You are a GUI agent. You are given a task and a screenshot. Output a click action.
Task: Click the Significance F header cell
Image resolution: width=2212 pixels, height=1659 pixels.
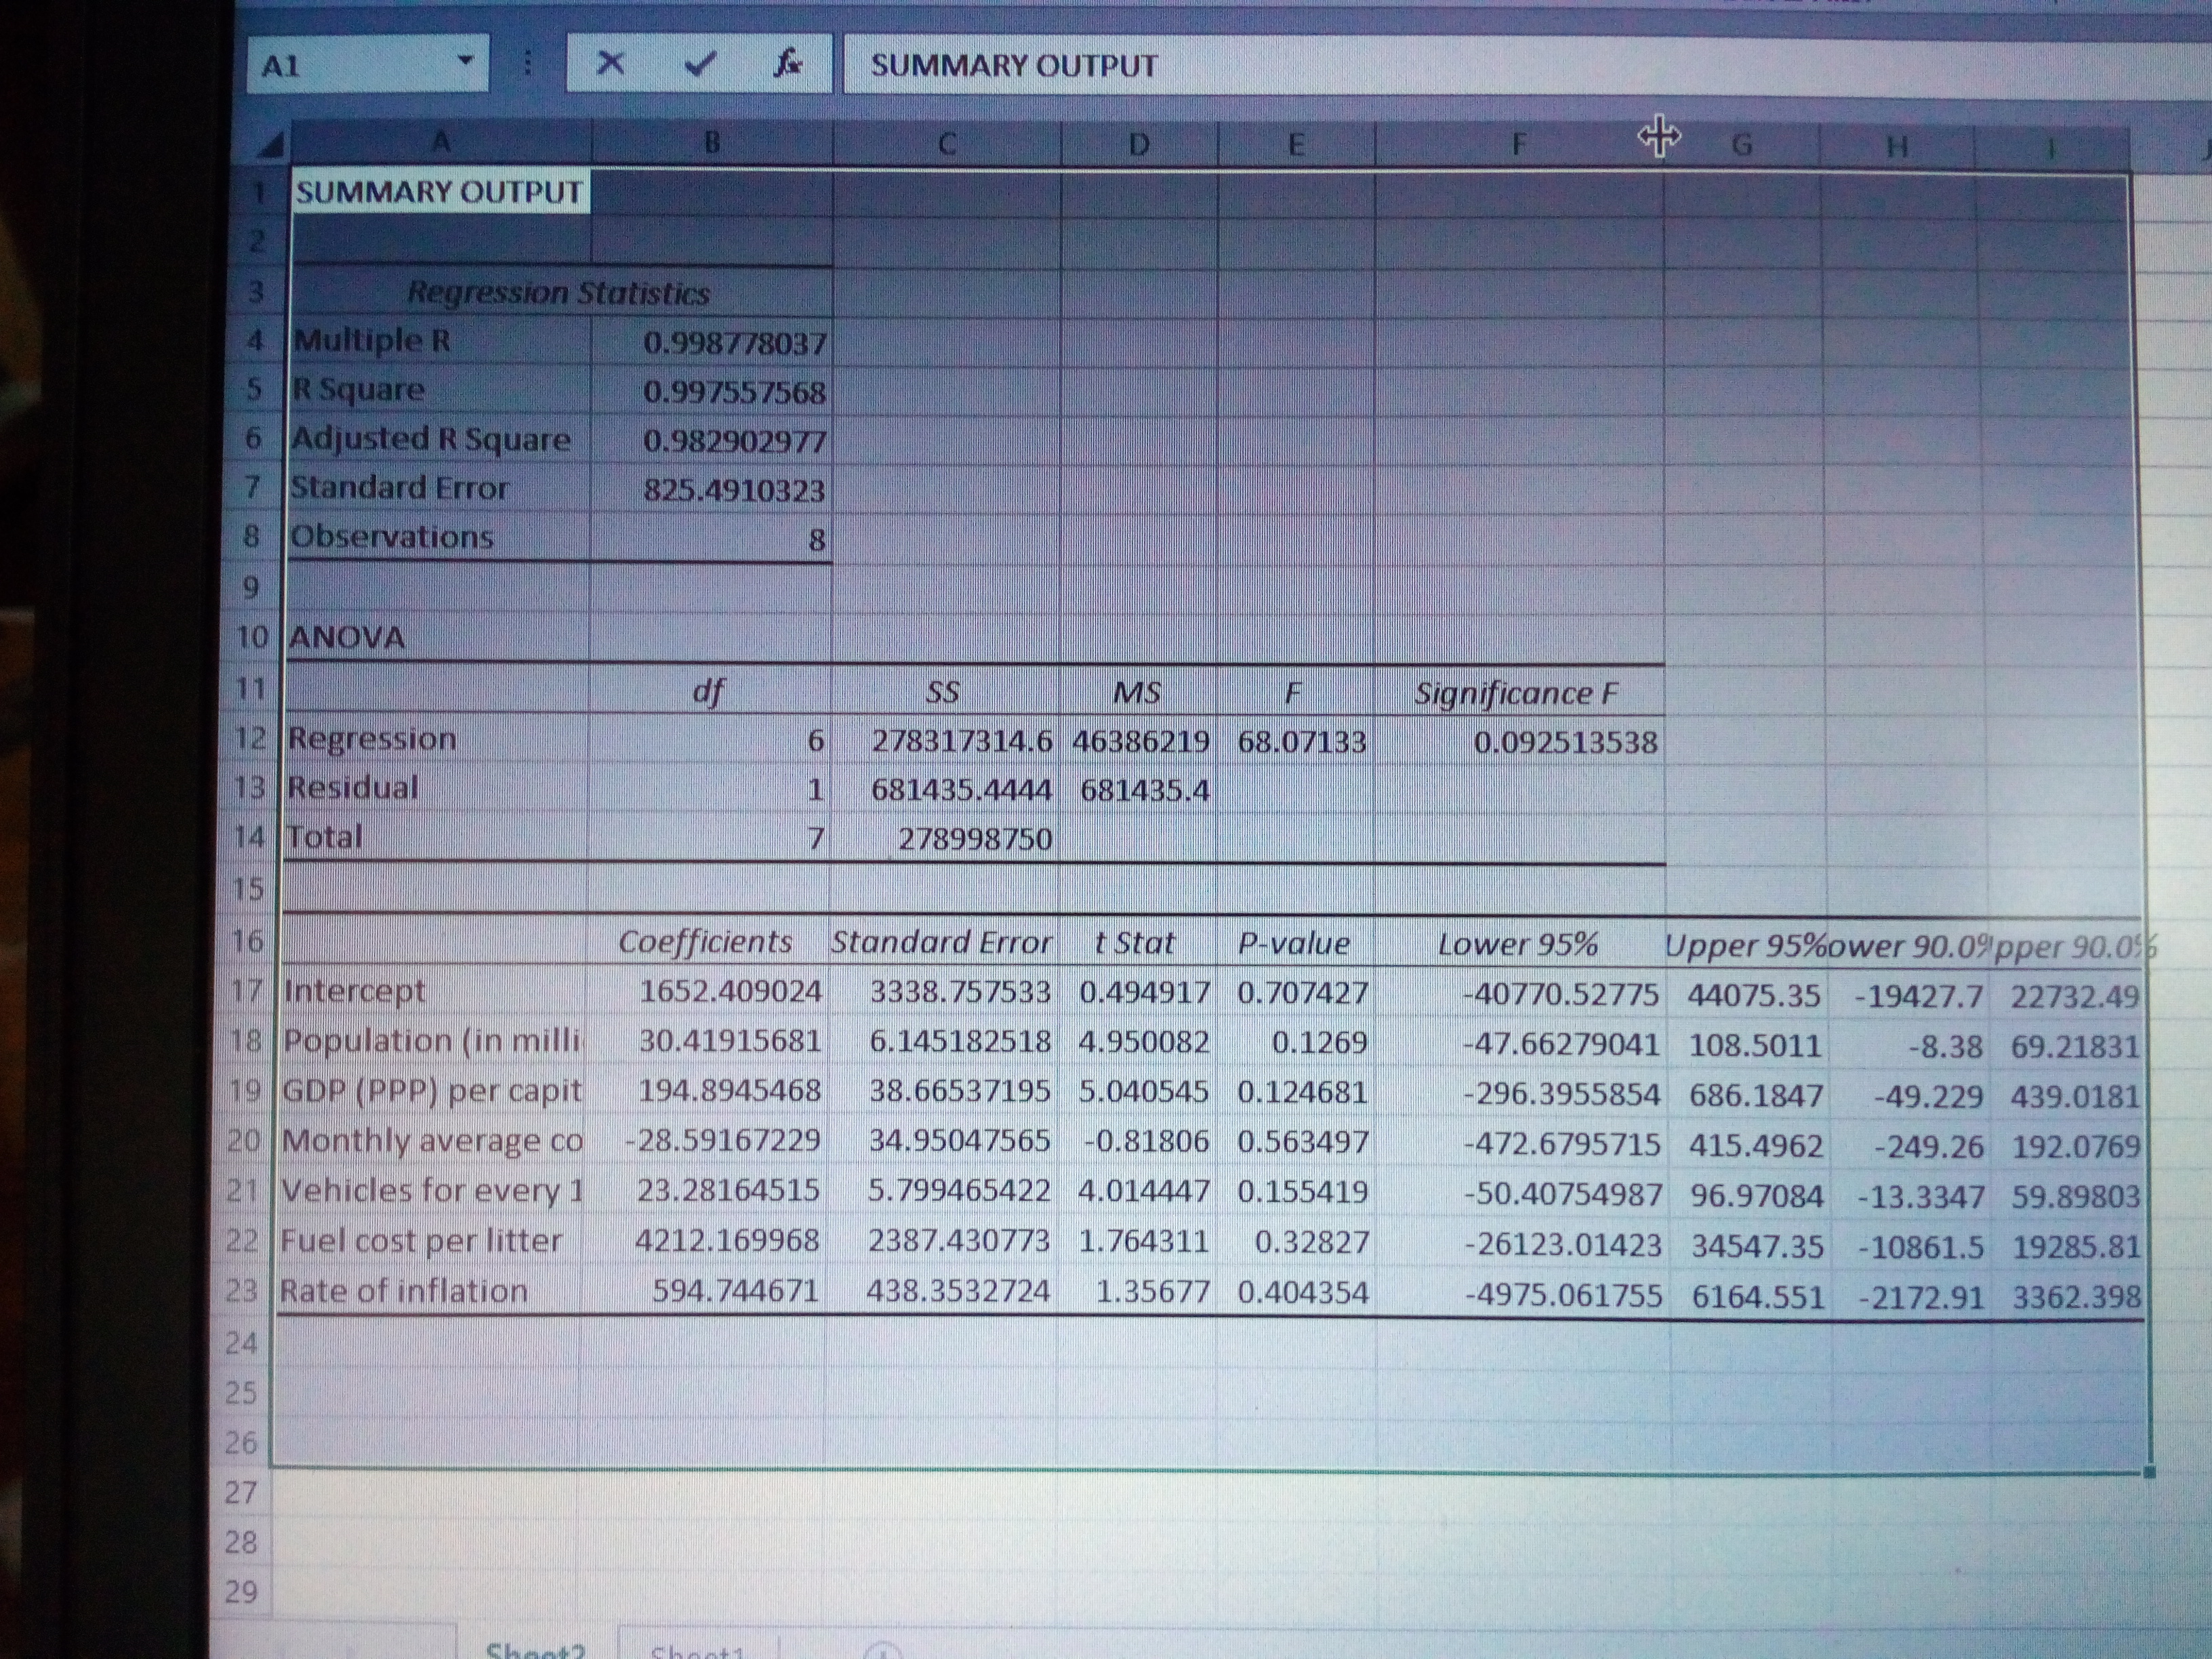(1516, 692)
